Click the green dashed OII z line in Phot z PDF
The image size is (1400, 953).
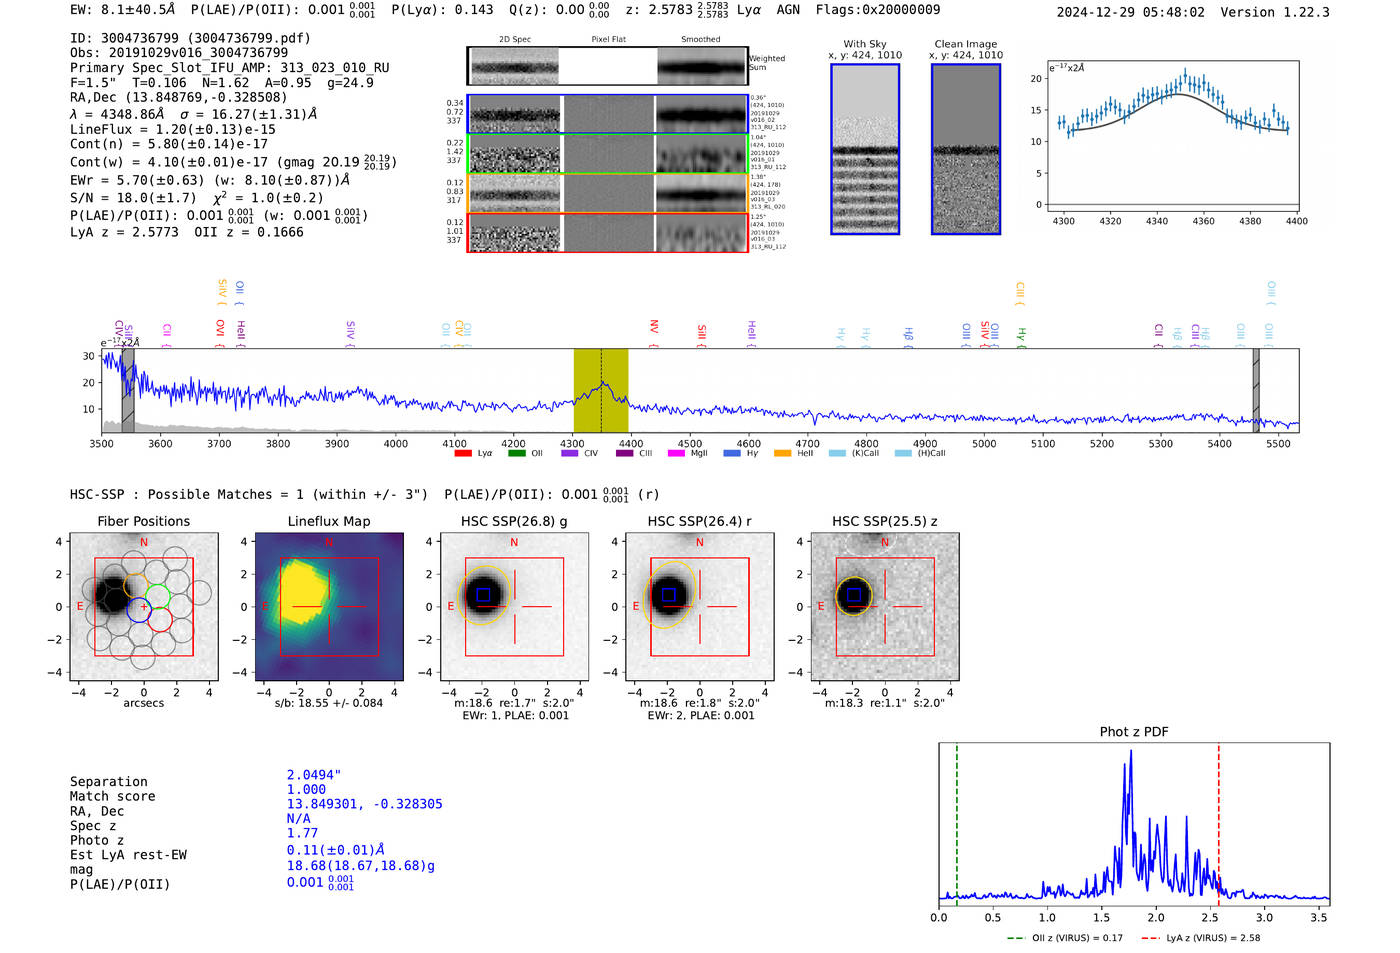click(957, 824)
